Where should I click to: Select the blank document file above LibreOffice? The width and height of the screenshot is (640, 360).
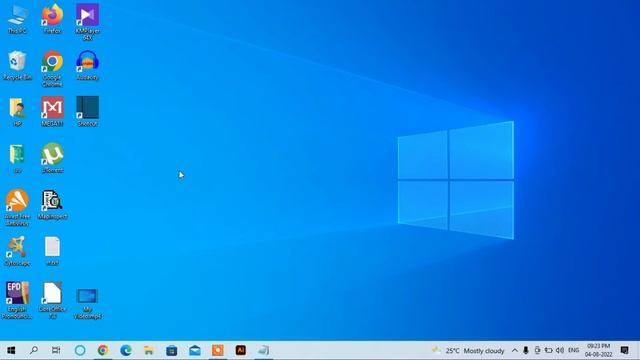pos(52,251)
